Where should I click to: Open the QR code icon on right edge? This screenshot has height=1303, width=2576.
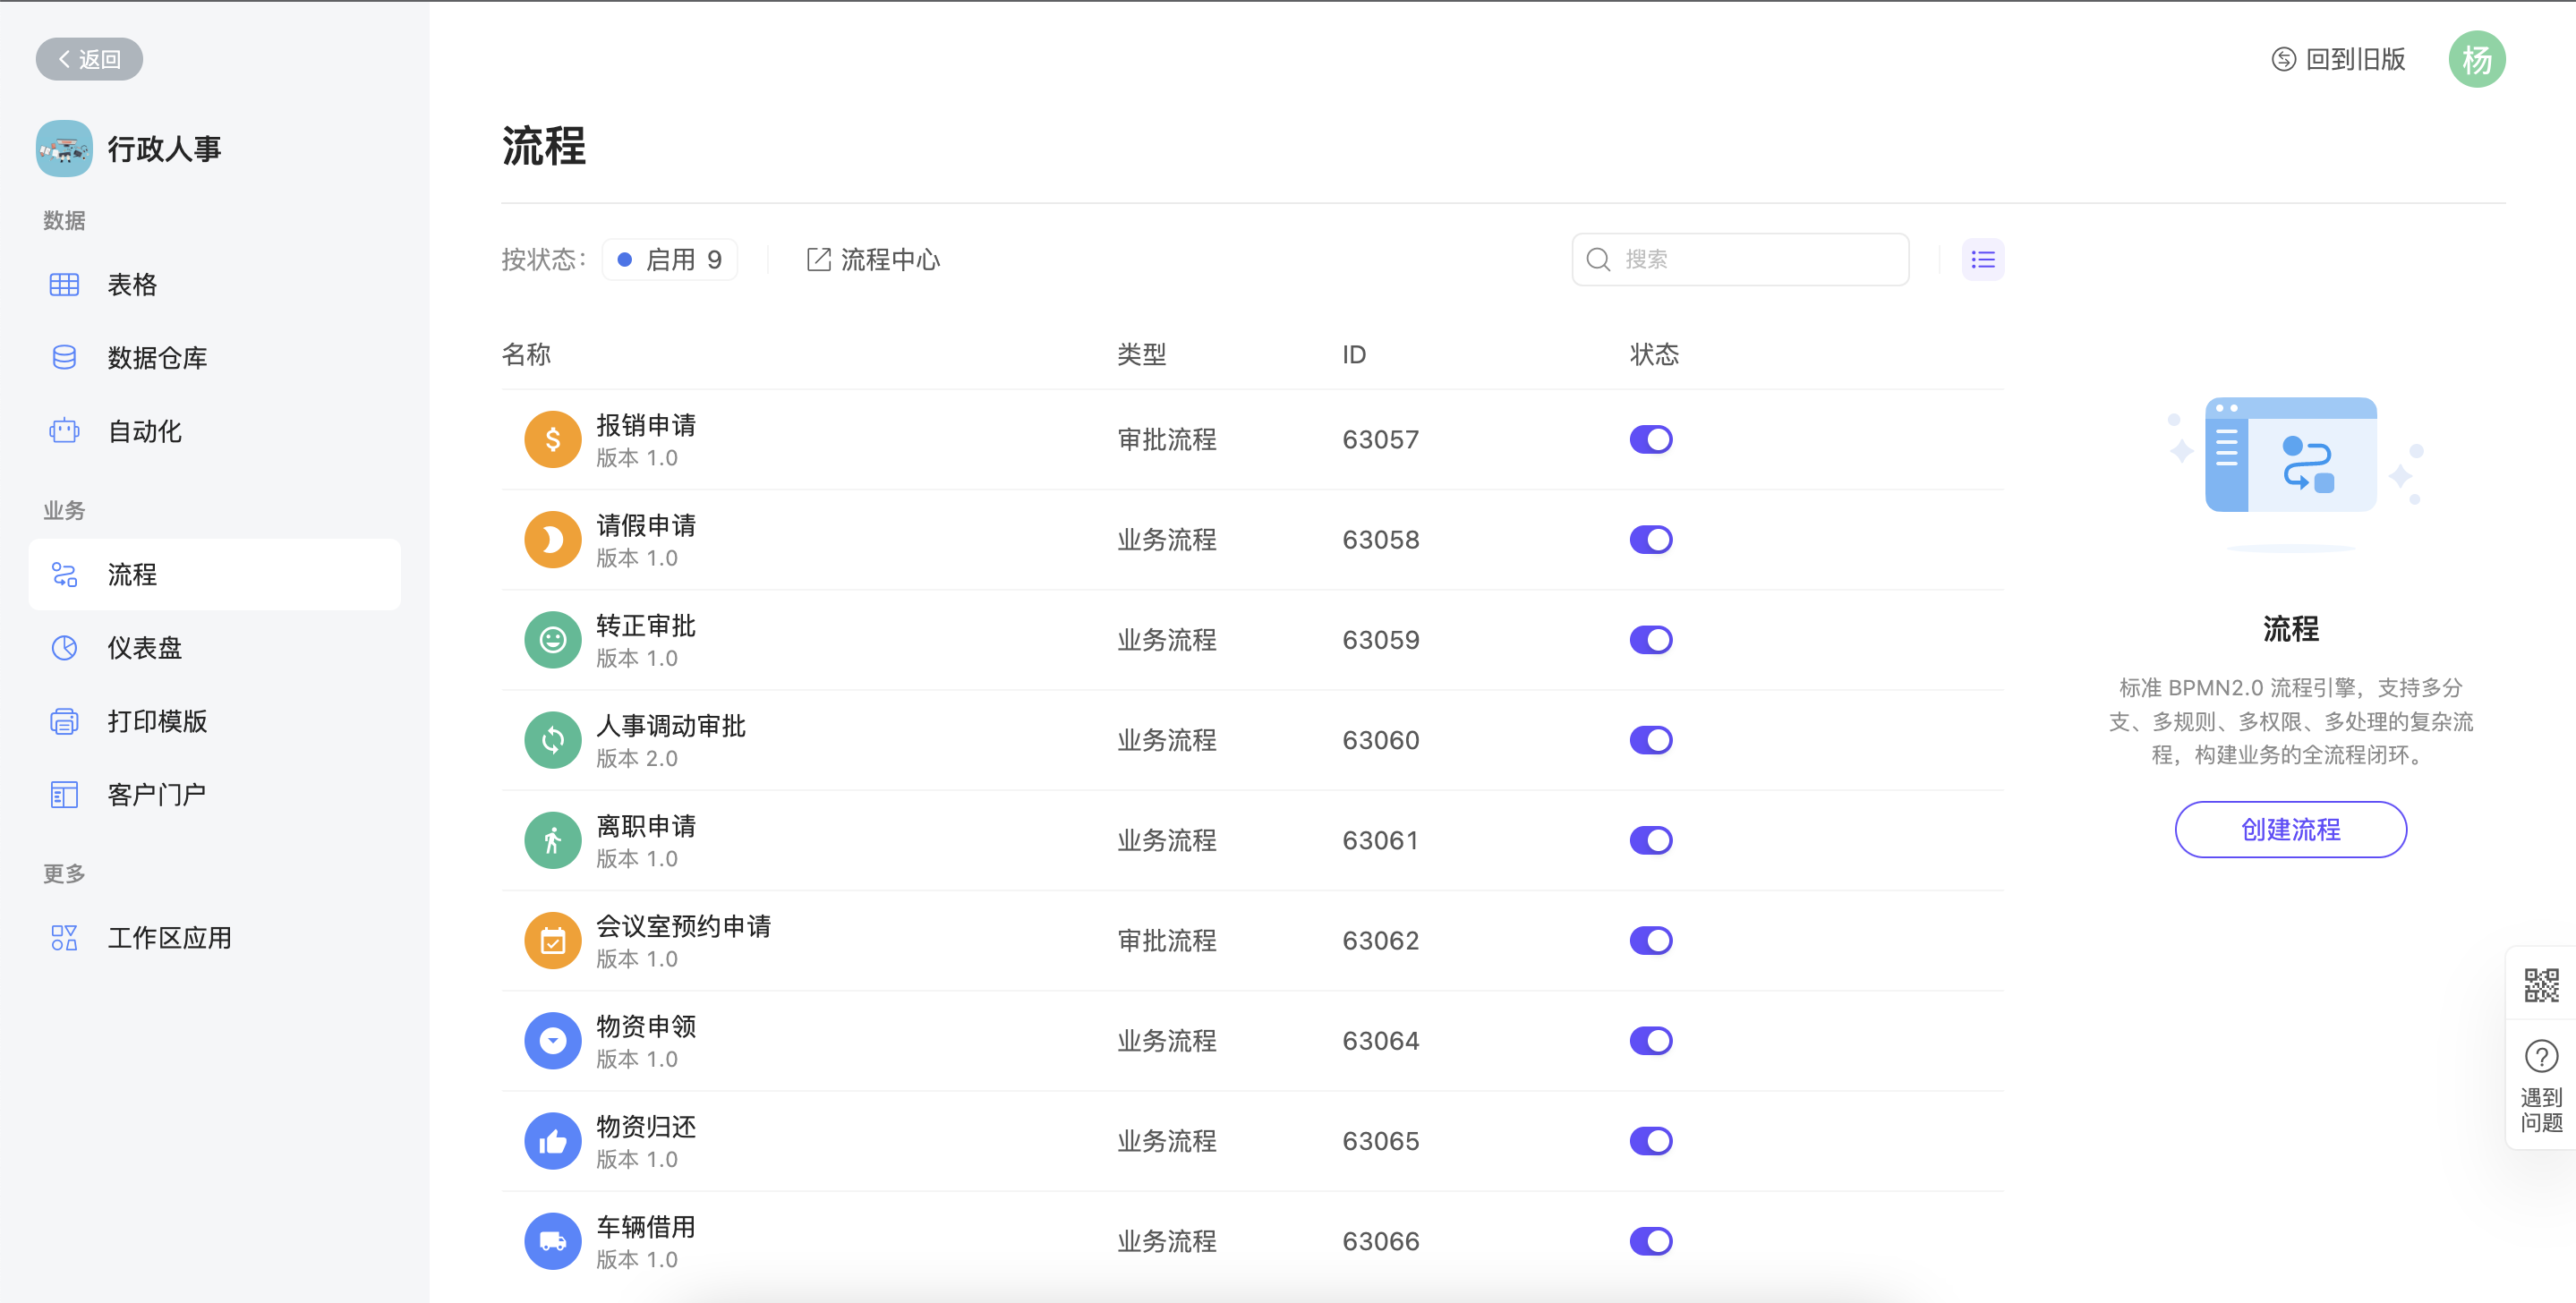coord(2540,985)
